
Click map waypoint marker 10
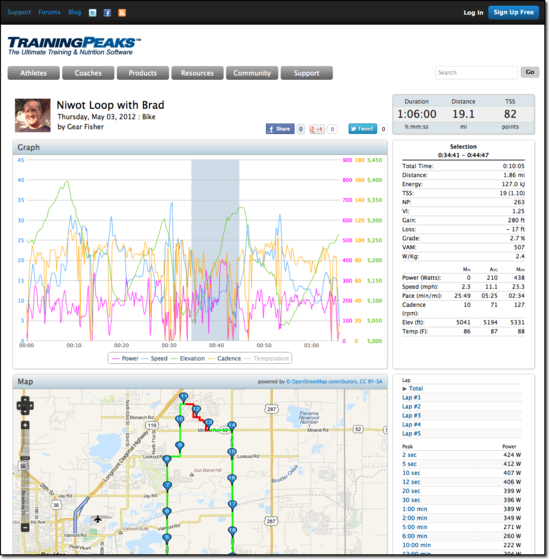pyautogui.click(x=180, y=420)
